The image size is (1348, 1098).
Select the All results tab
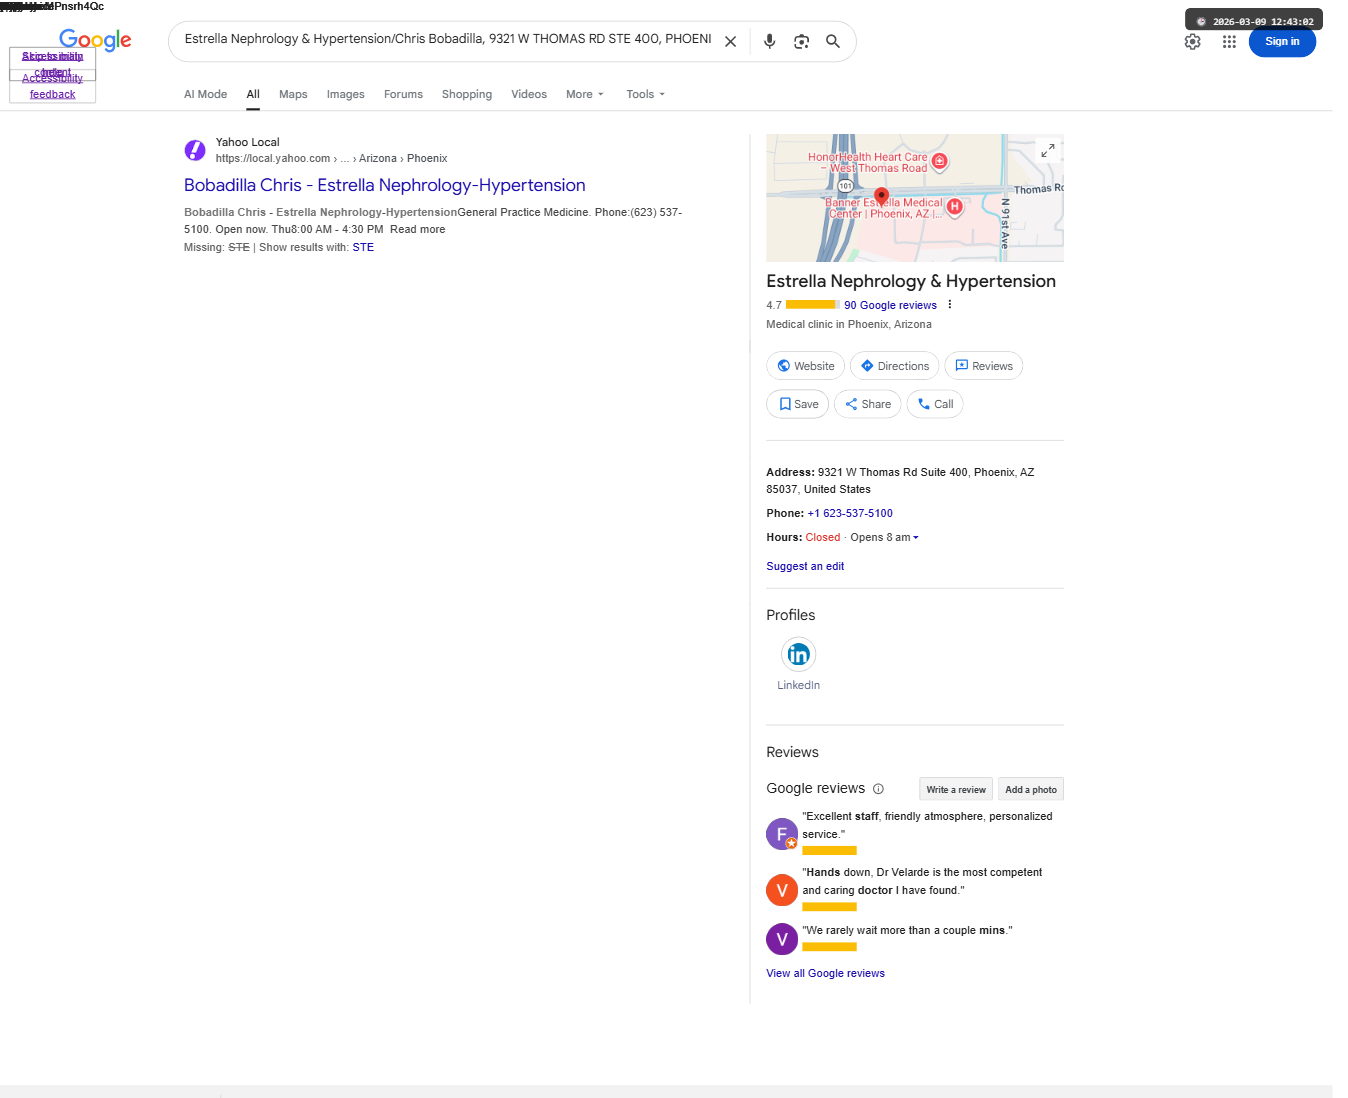(253, 94)
